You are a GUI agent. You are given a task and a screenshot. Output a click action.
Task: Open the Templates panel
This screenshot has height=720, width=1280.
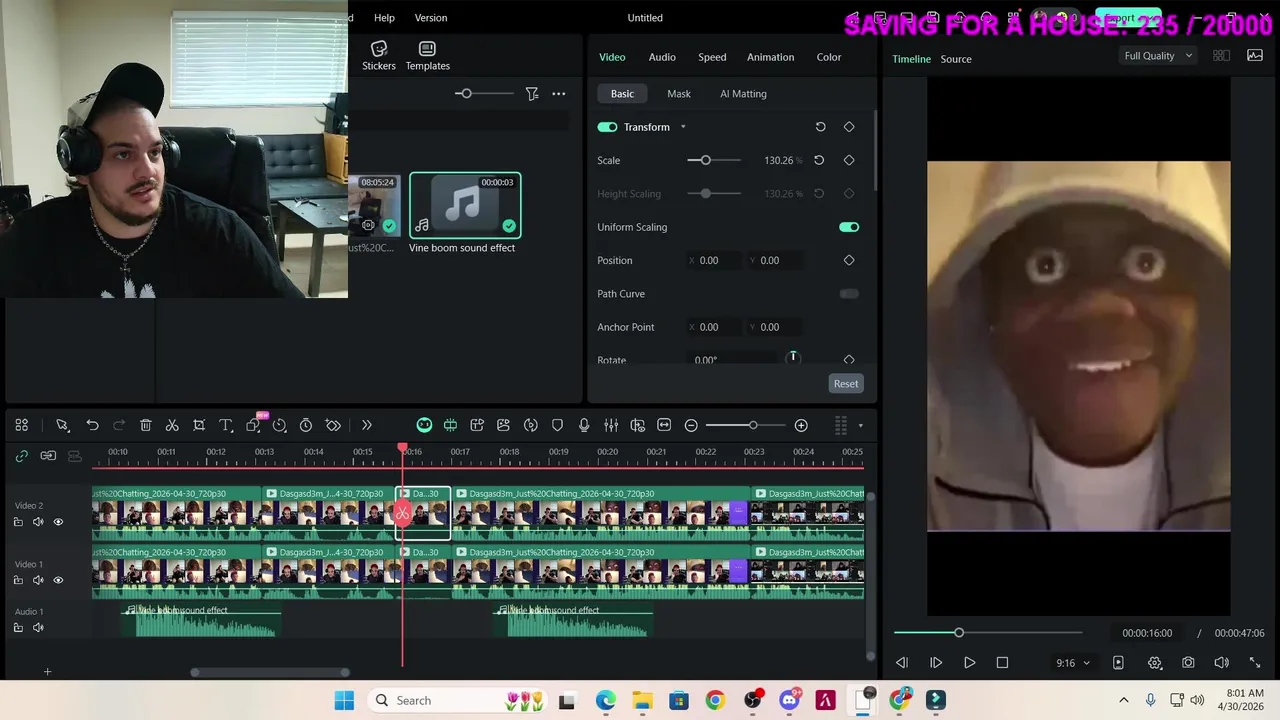[x=427, y=56]
